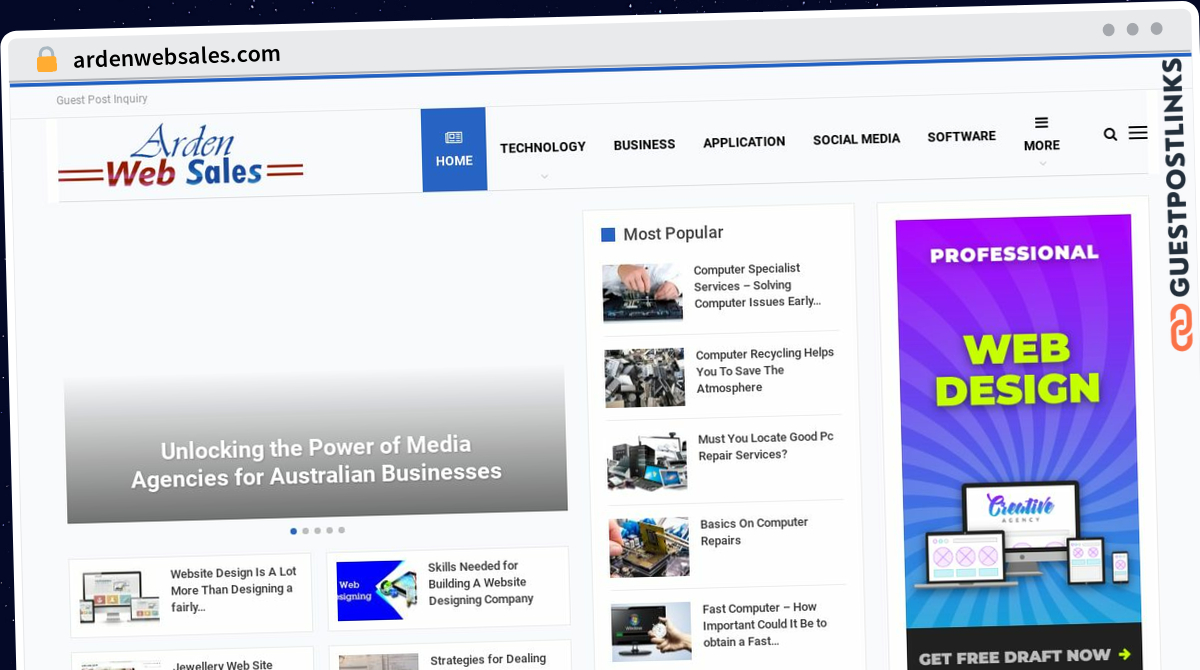Select the fourth slider dot
This screenshot has height=670, width=1200.
point(329,531)
